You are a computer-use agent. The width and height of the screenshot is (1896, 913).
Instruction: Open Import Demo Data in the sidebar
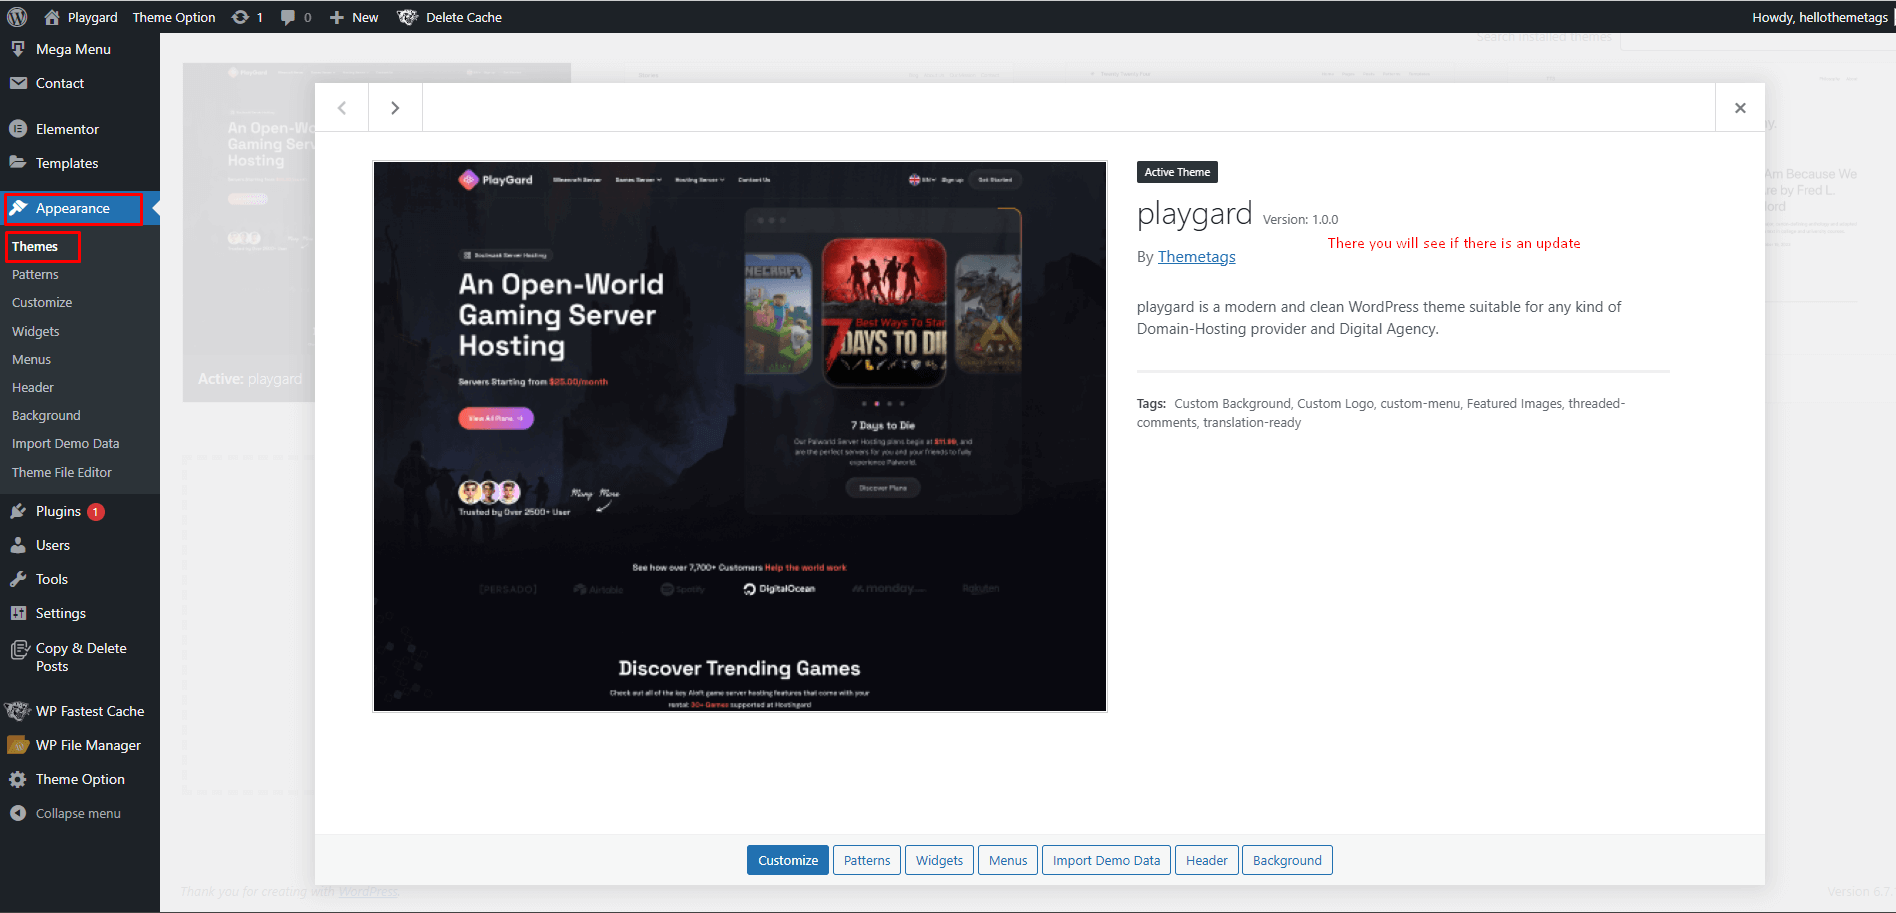coord(65,443)
